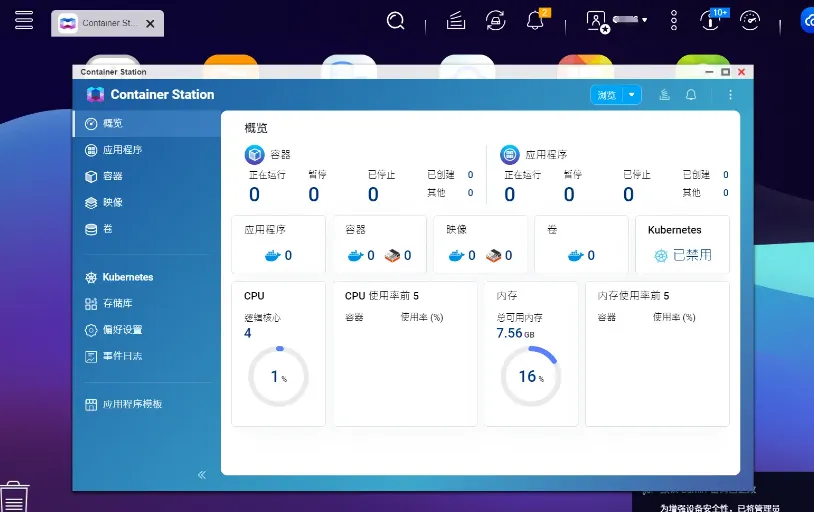Click the memory 16% usage gauge
814x512 pixels.
click(531, 376)
